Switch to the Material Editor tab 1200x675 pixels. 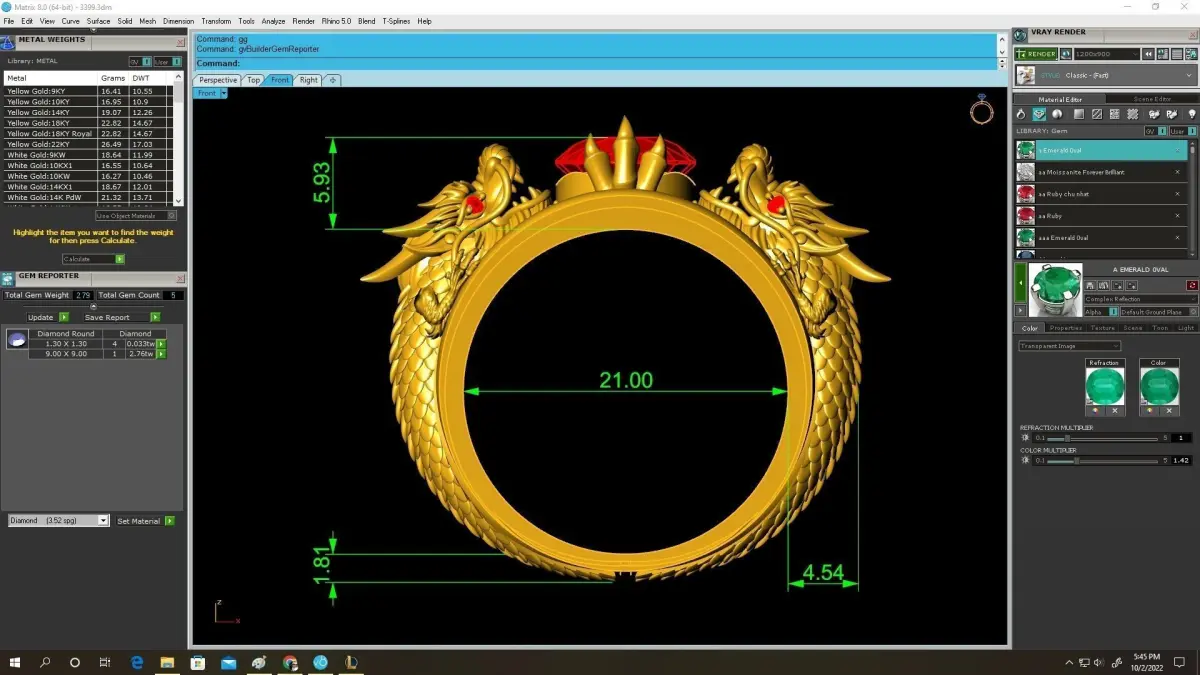[x=1060, y=99]
